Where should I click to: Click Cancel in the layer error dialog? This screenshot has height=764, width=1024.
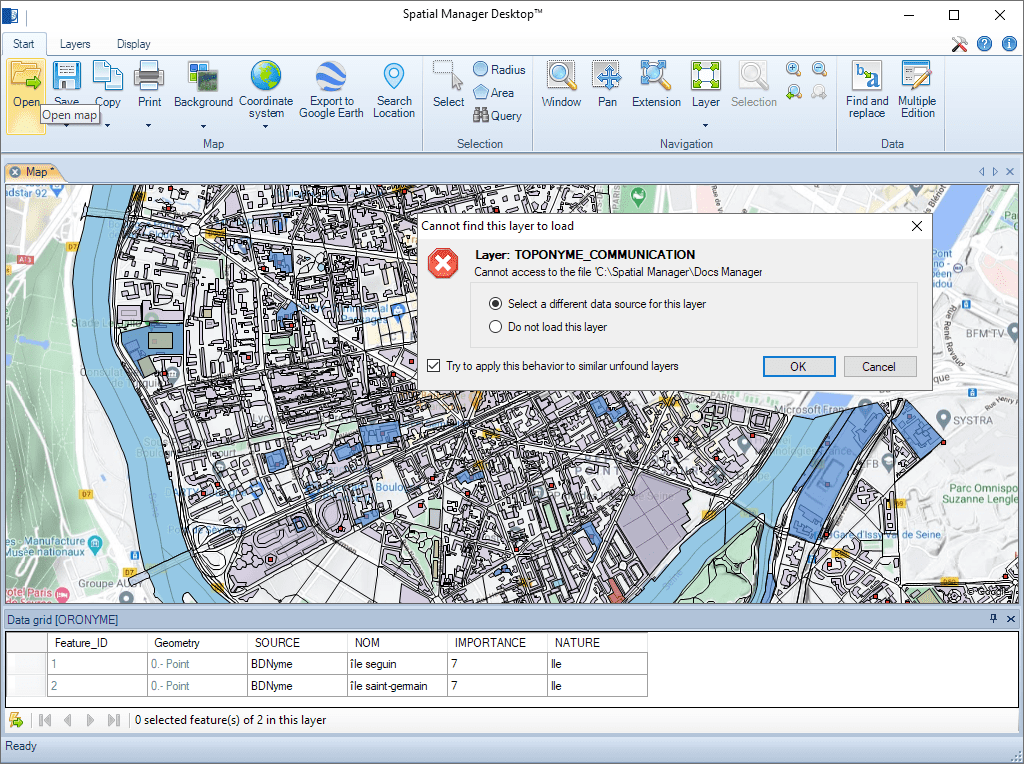click(880, 366)
